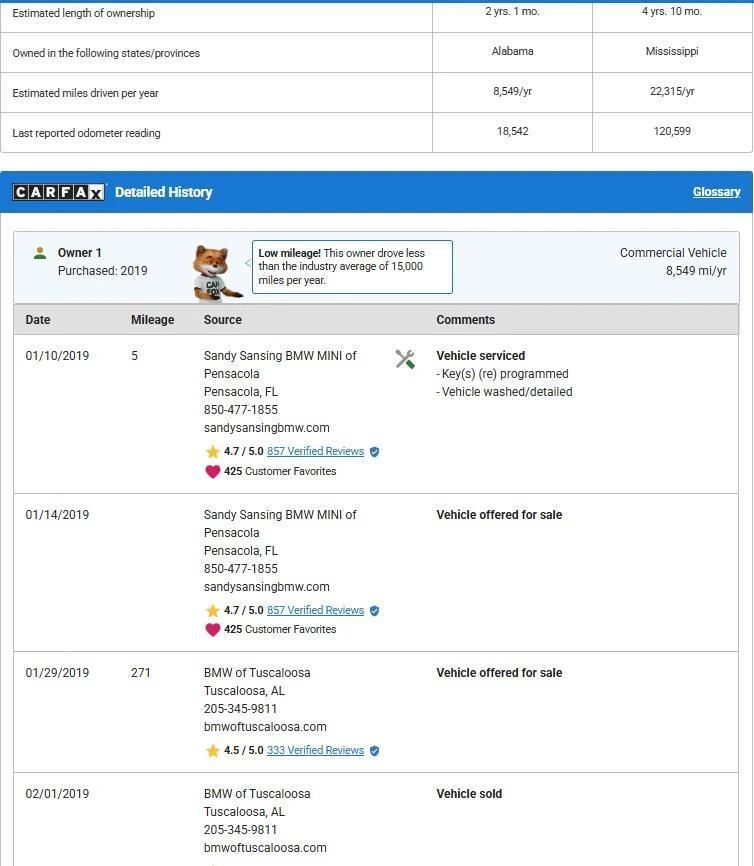This screenshot has height=866, width=754.
Task: Click the Low mileage tooltip box
Action: [x=352, y=267]
